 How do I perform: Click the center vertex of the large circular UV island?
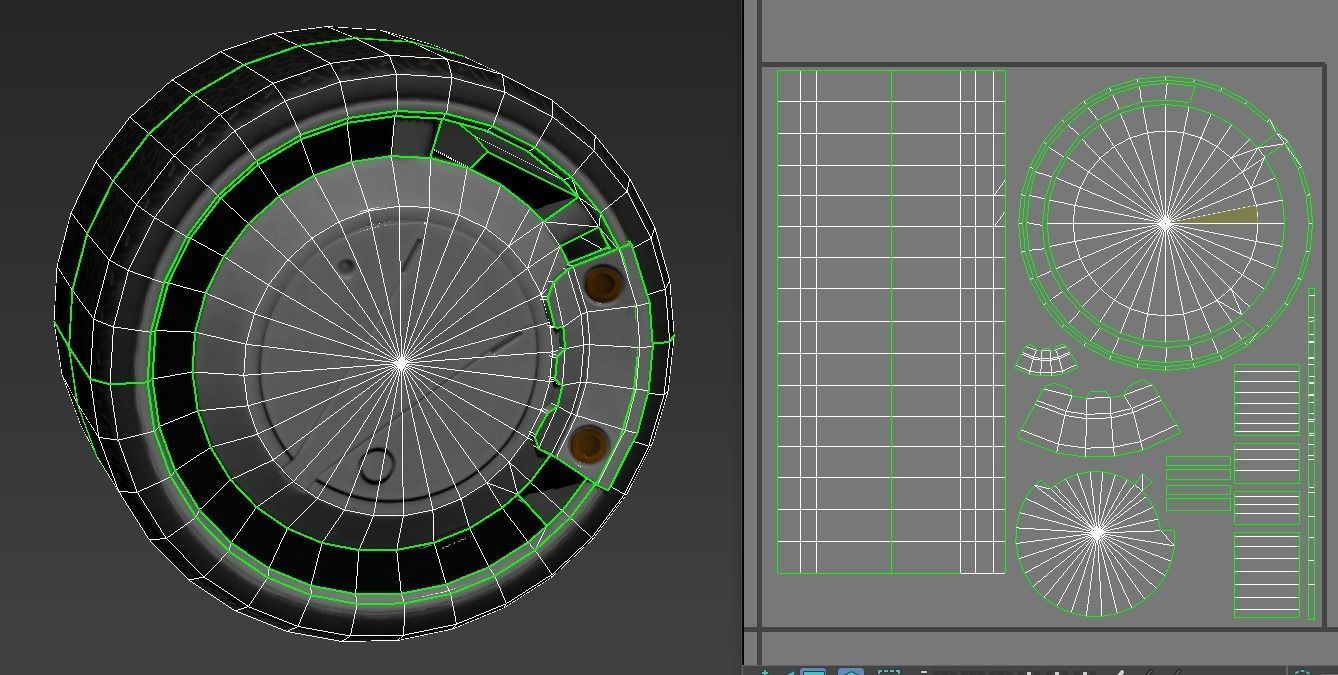[x=1165, y=224]
